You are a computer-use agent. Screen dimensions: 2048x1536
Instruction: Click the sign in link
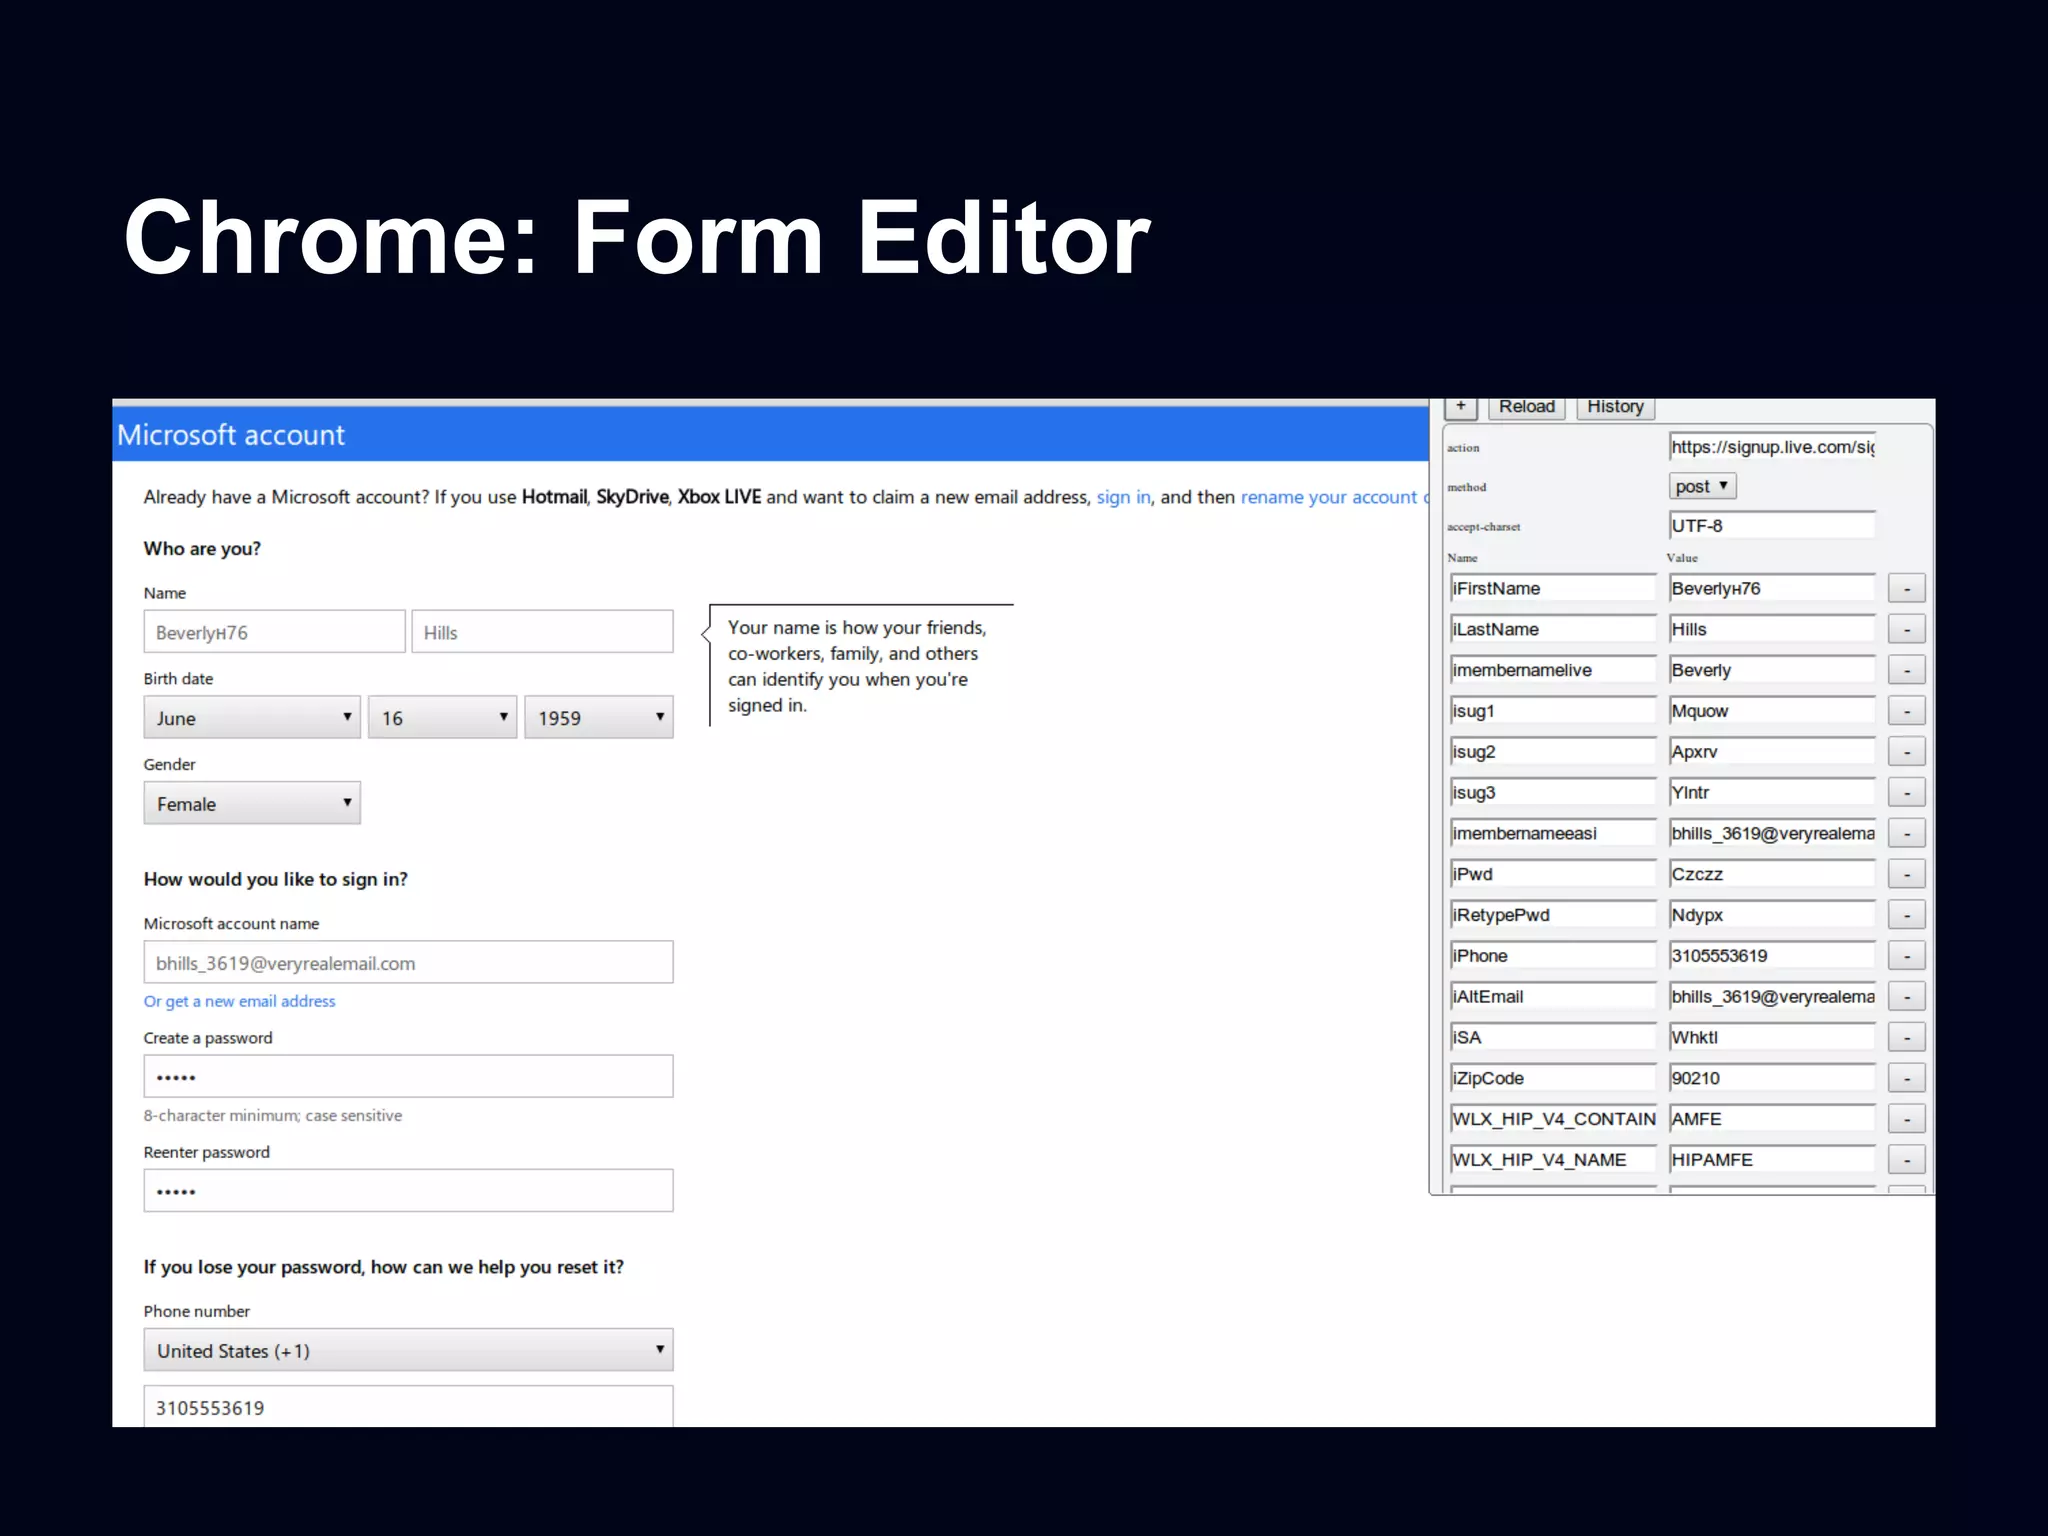(1123, 497)
